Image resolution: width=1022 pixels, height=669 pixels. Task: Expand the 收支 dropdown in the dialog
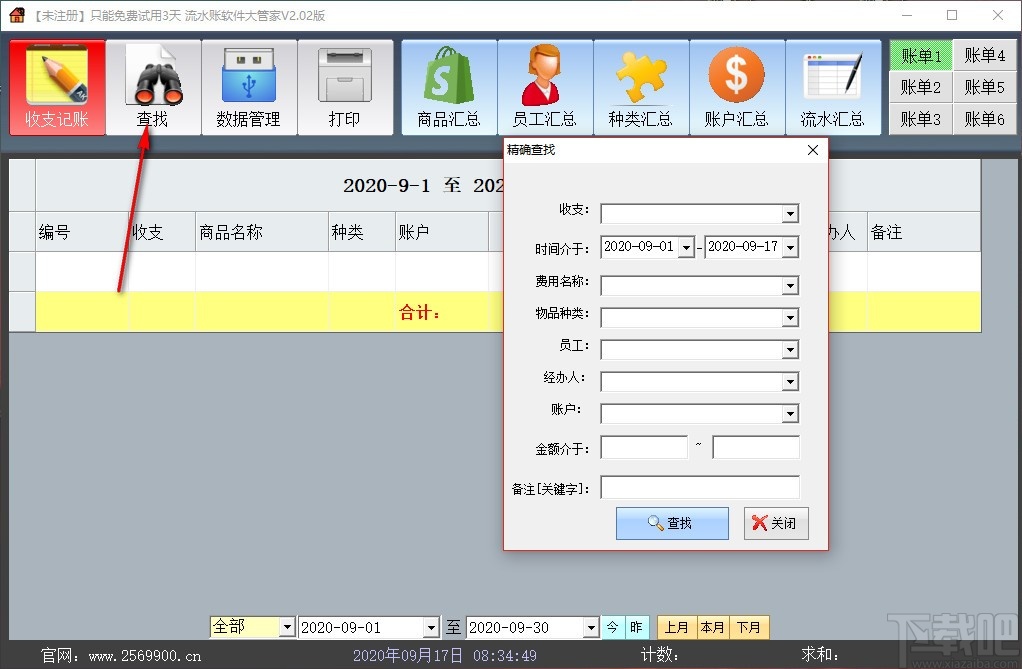789,213
